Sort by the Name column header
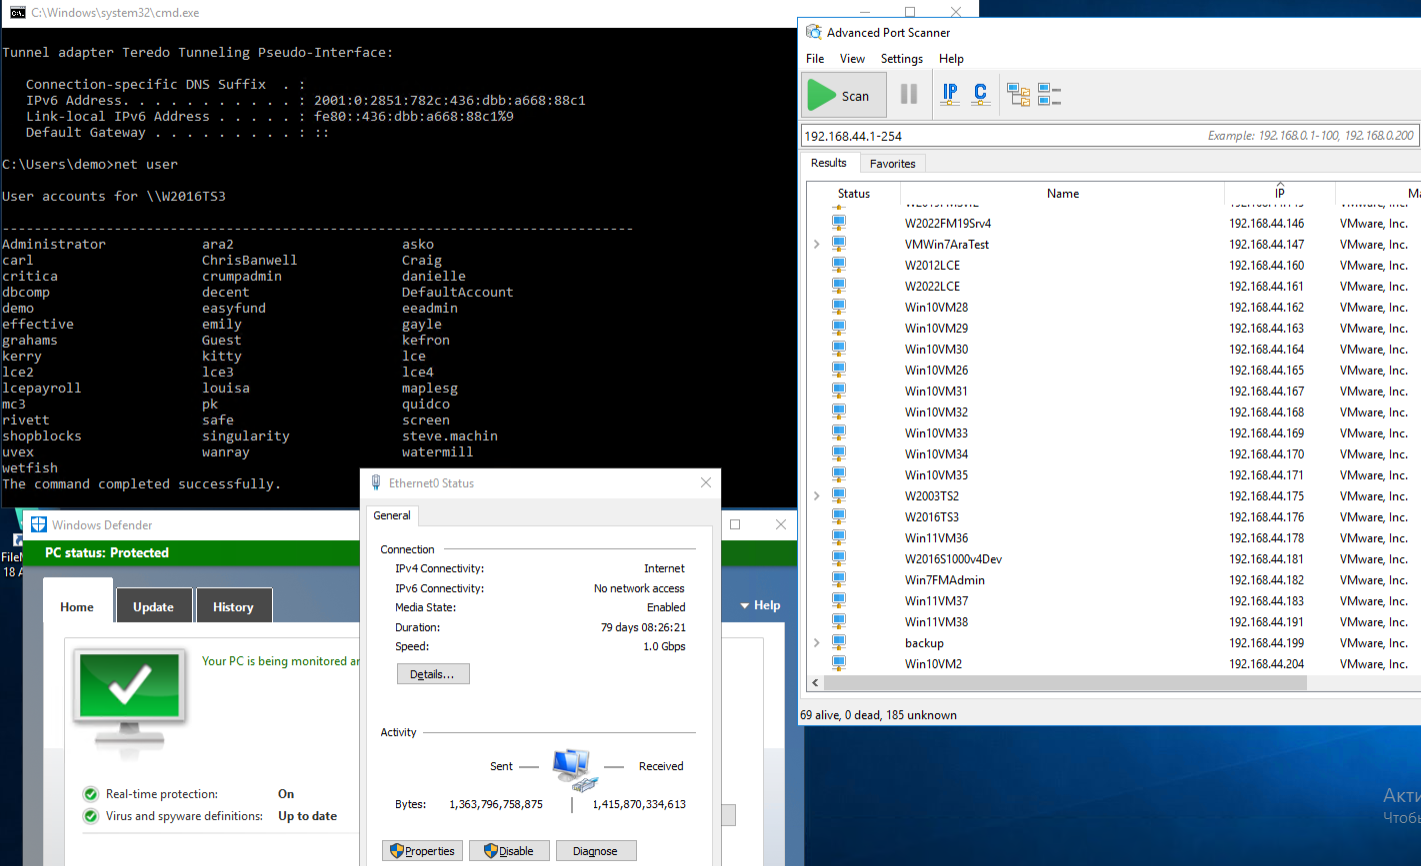 coord(1063,193)
